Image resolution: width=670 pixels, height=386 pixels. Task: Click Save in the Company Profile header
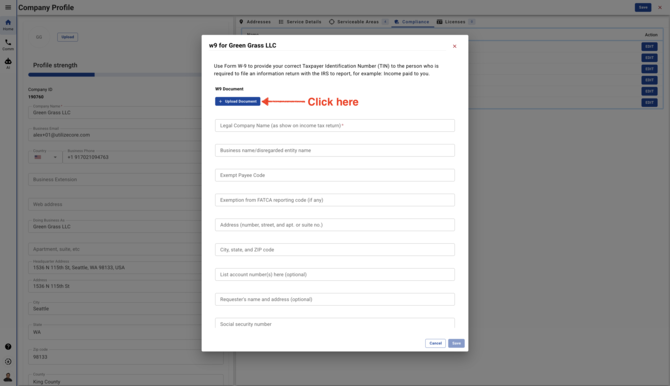643,7
